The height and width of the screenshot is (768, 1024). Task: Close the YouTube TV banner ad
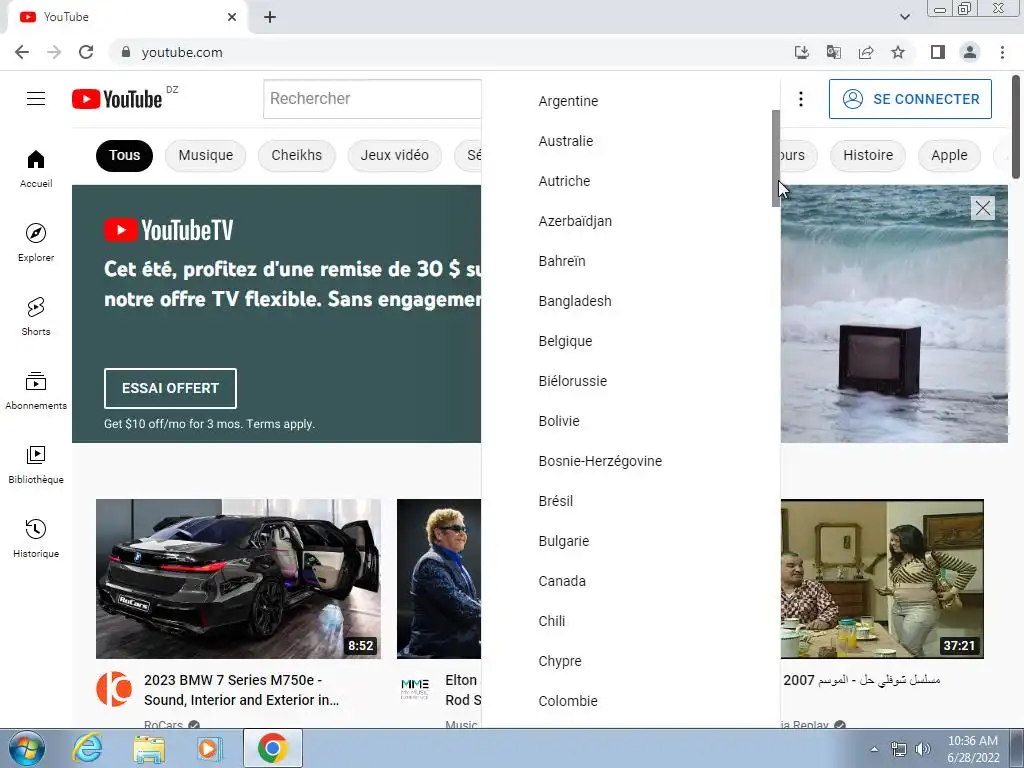[x=983, y=208]
